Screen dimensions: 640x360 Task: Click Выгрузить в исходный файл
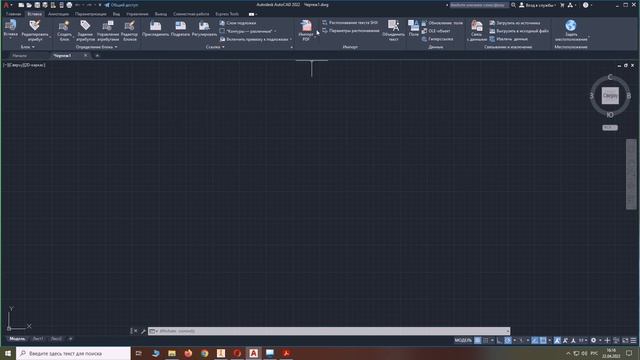[x=519, y=31]
